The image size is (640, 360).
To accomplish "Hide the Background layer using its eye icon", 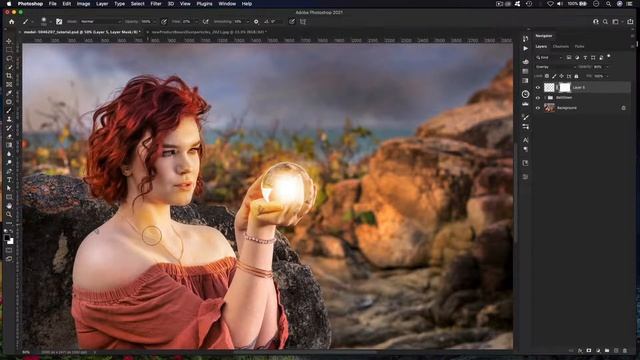I will (538, 108).
